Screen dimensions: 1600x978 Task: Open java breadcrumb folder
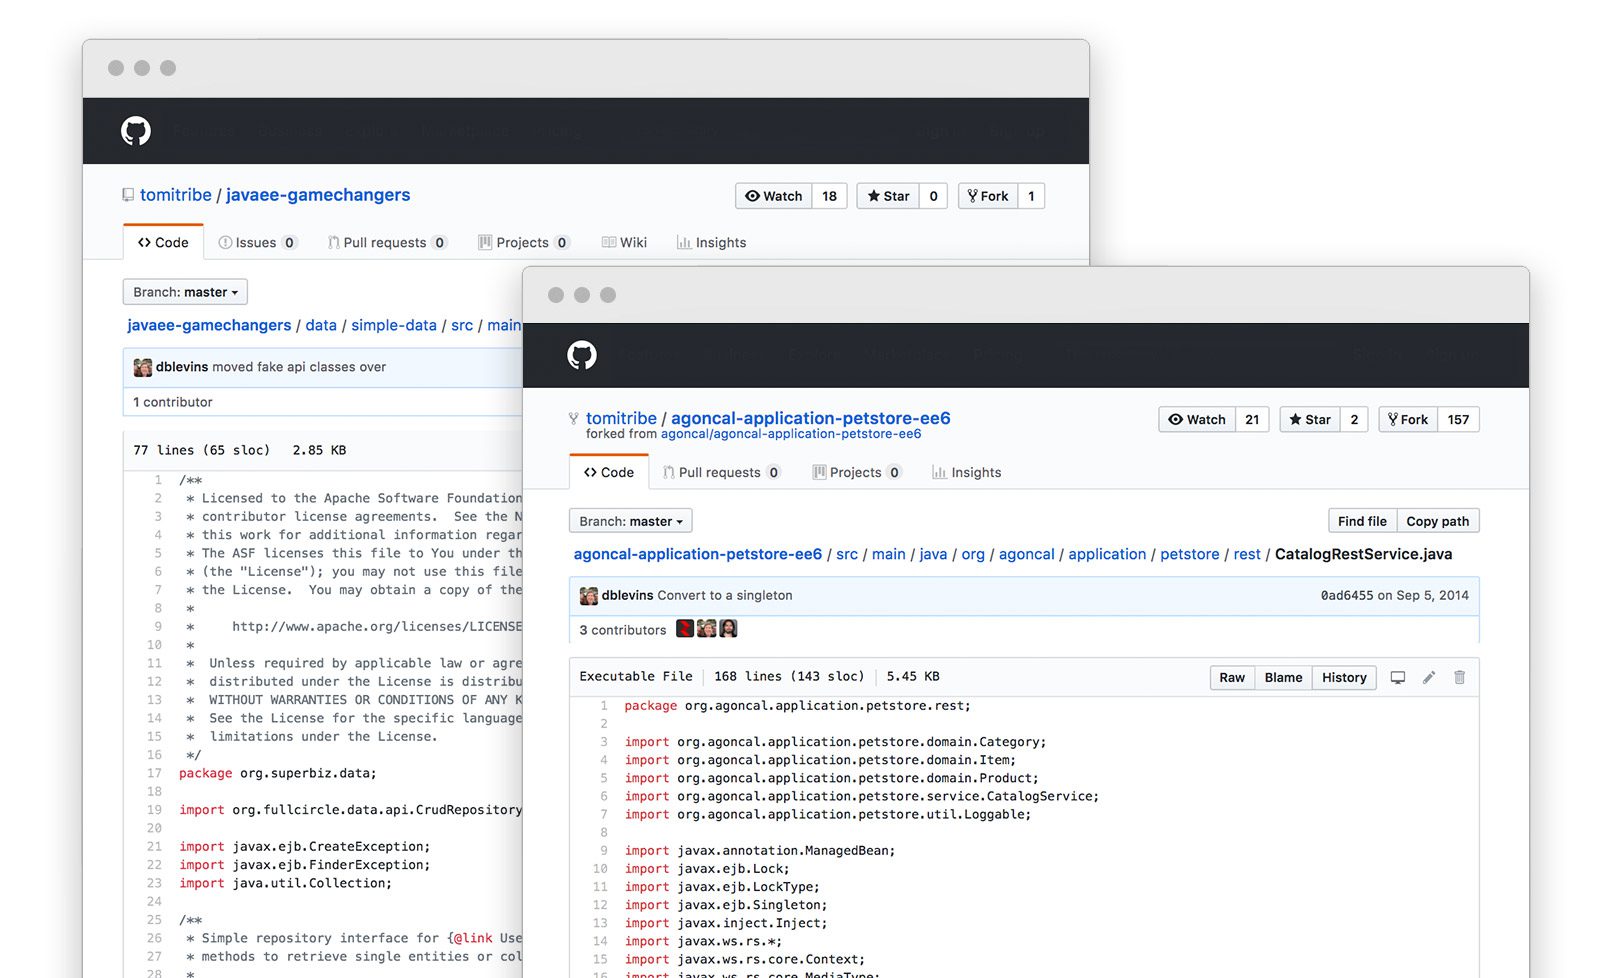[933, 554]
